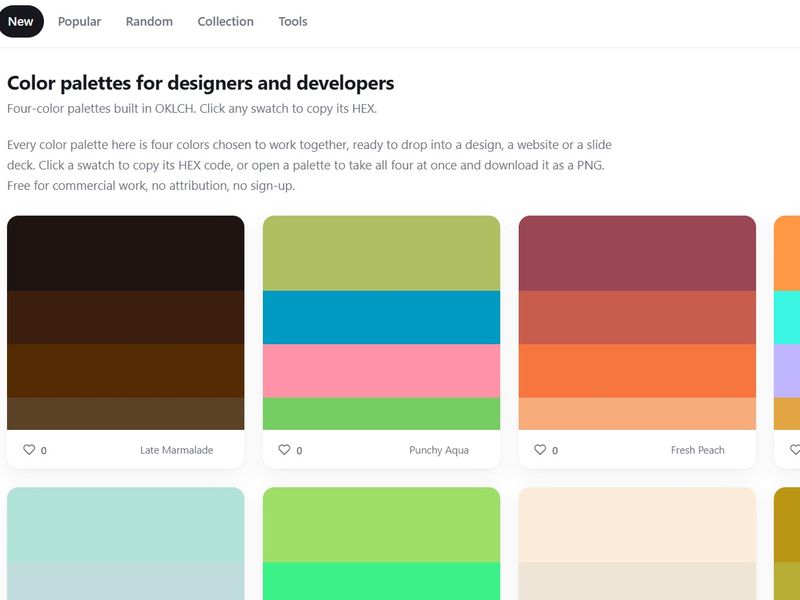Like the Late Marmalade palette with heart icon

(x=29, y=449)
